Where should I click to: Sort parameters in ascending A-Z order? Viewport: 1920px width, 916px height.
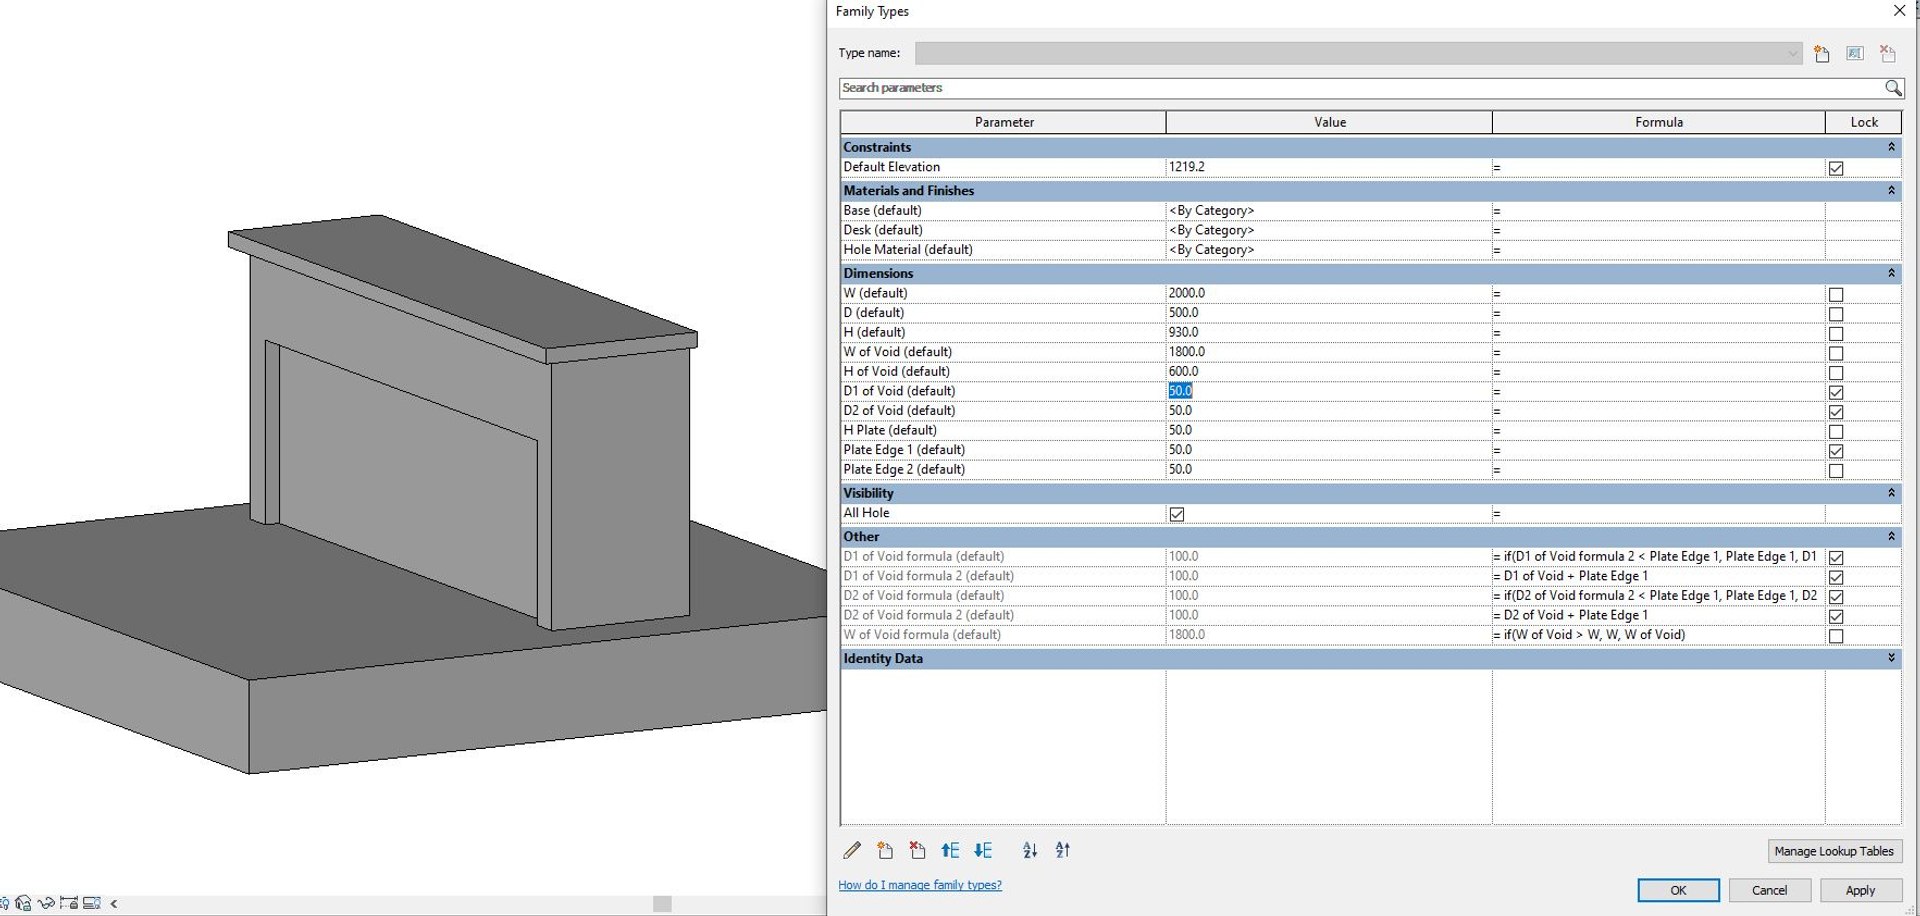[x=1030, y=850]
